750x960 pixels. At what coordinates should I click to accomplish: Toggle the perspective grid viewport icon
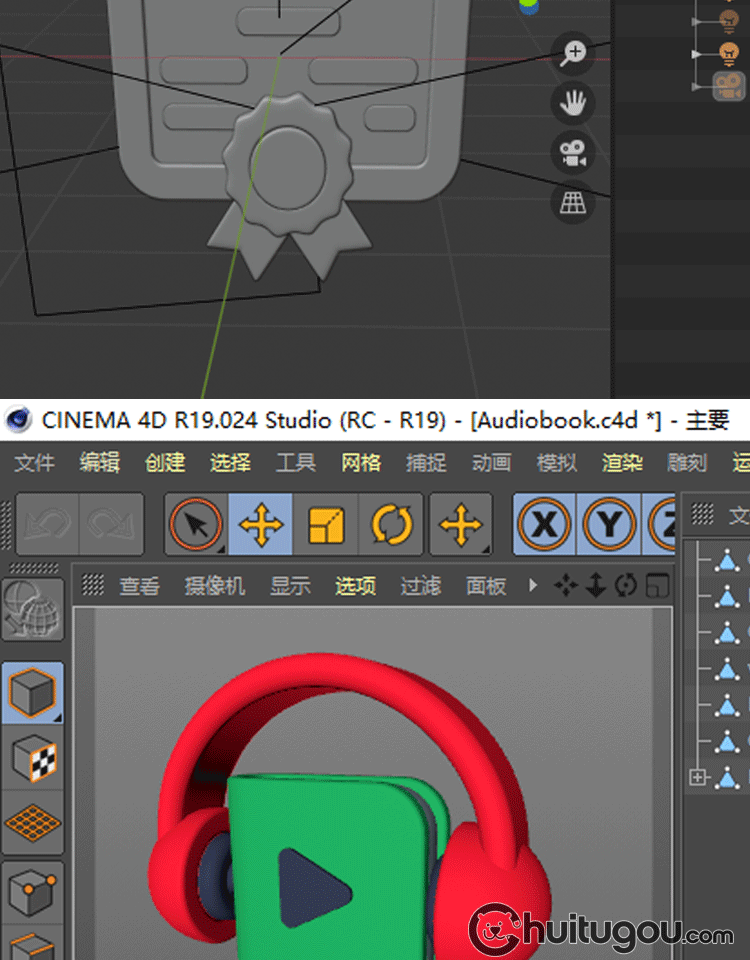coord(572,202)
